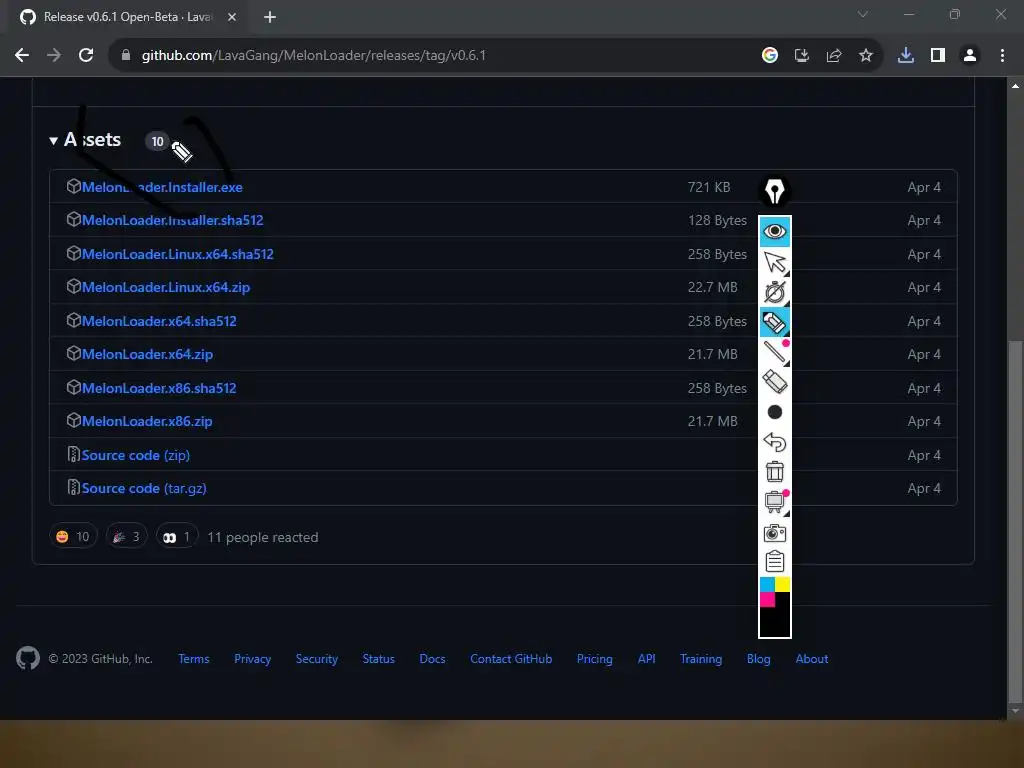Pick the magenta color swatch
The height and width of the screenshot is (768, 1024).
[x=767, y=600]
